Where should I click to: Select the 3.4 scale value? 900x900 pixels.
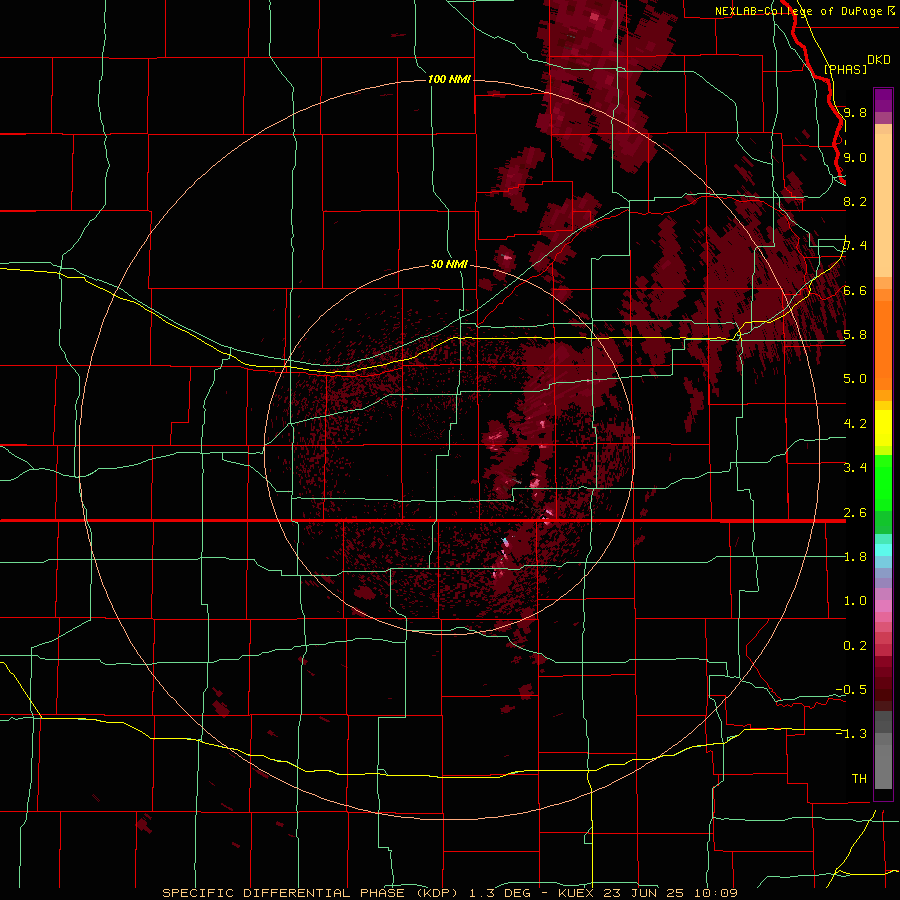pos(855,468)
